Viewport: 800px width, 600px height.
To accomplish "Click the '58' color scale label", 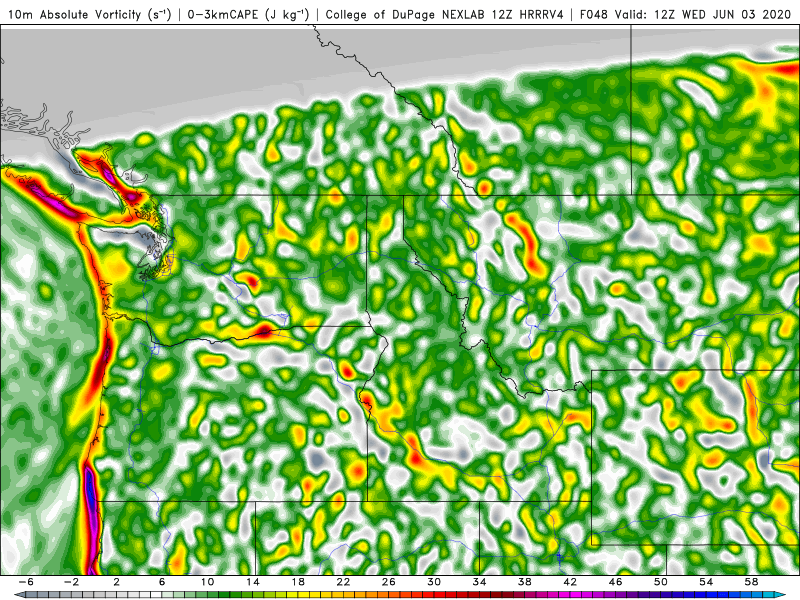I will tap(752, 582).
